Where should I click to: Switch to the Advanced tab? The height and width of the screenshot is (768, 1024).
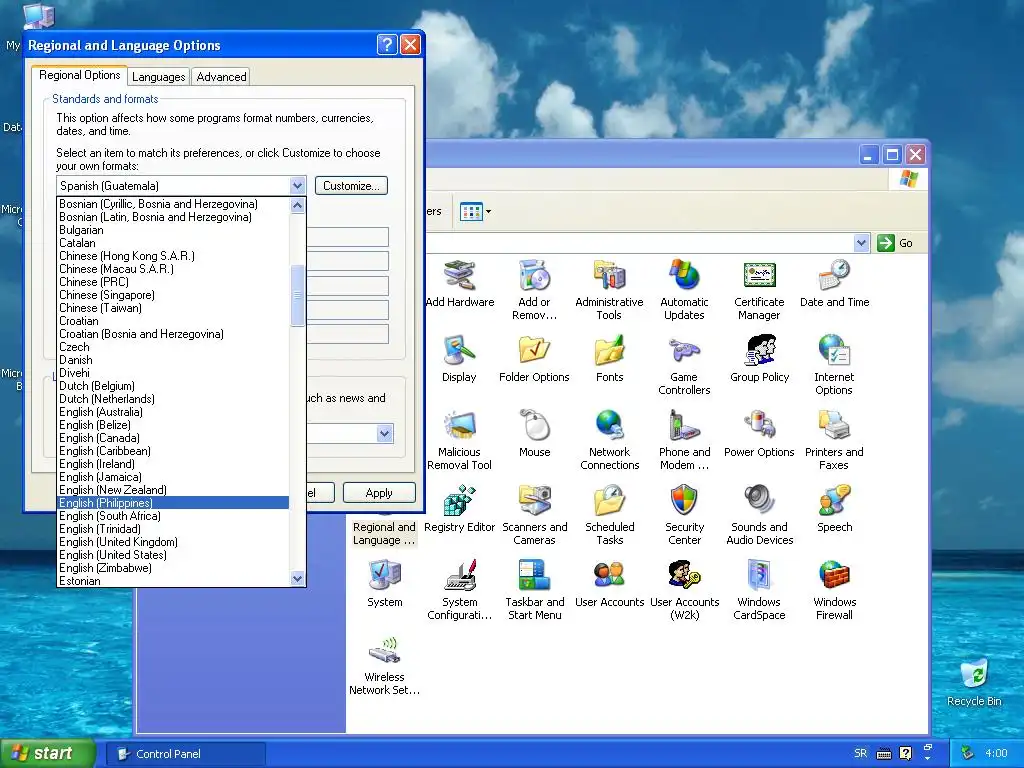[x=221, y=76]
